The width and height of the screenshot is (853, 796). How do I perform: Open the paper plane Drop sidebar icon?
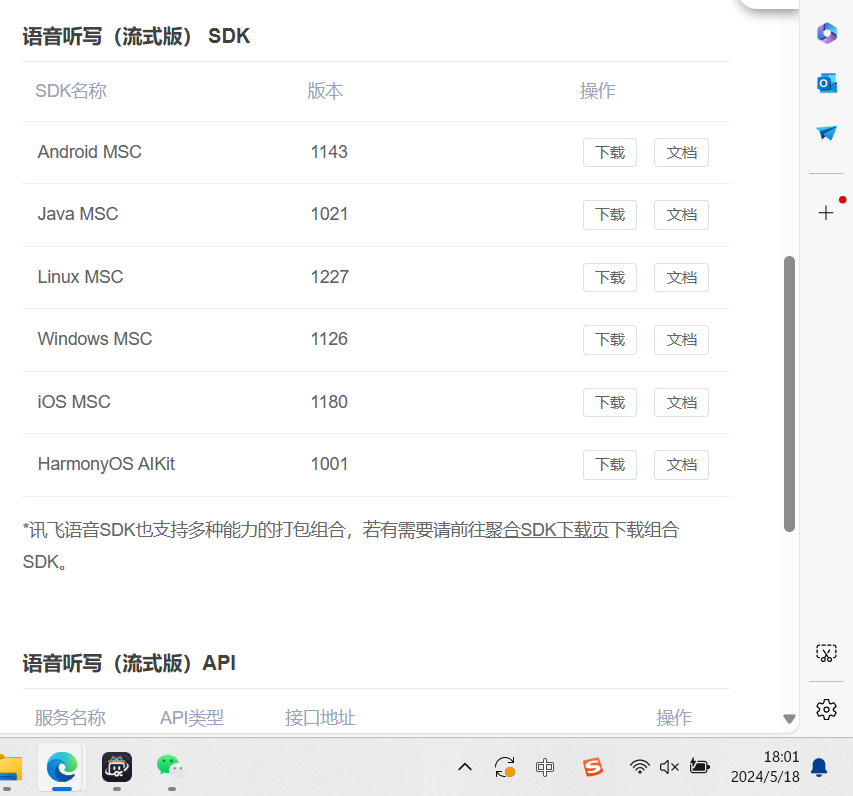tap(826, 132)
